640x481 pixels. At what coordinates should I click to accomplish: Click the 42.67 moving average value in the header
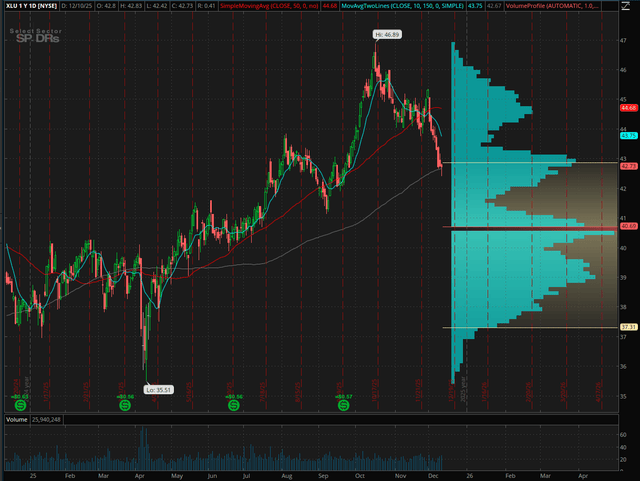click(x=494, y=6)
